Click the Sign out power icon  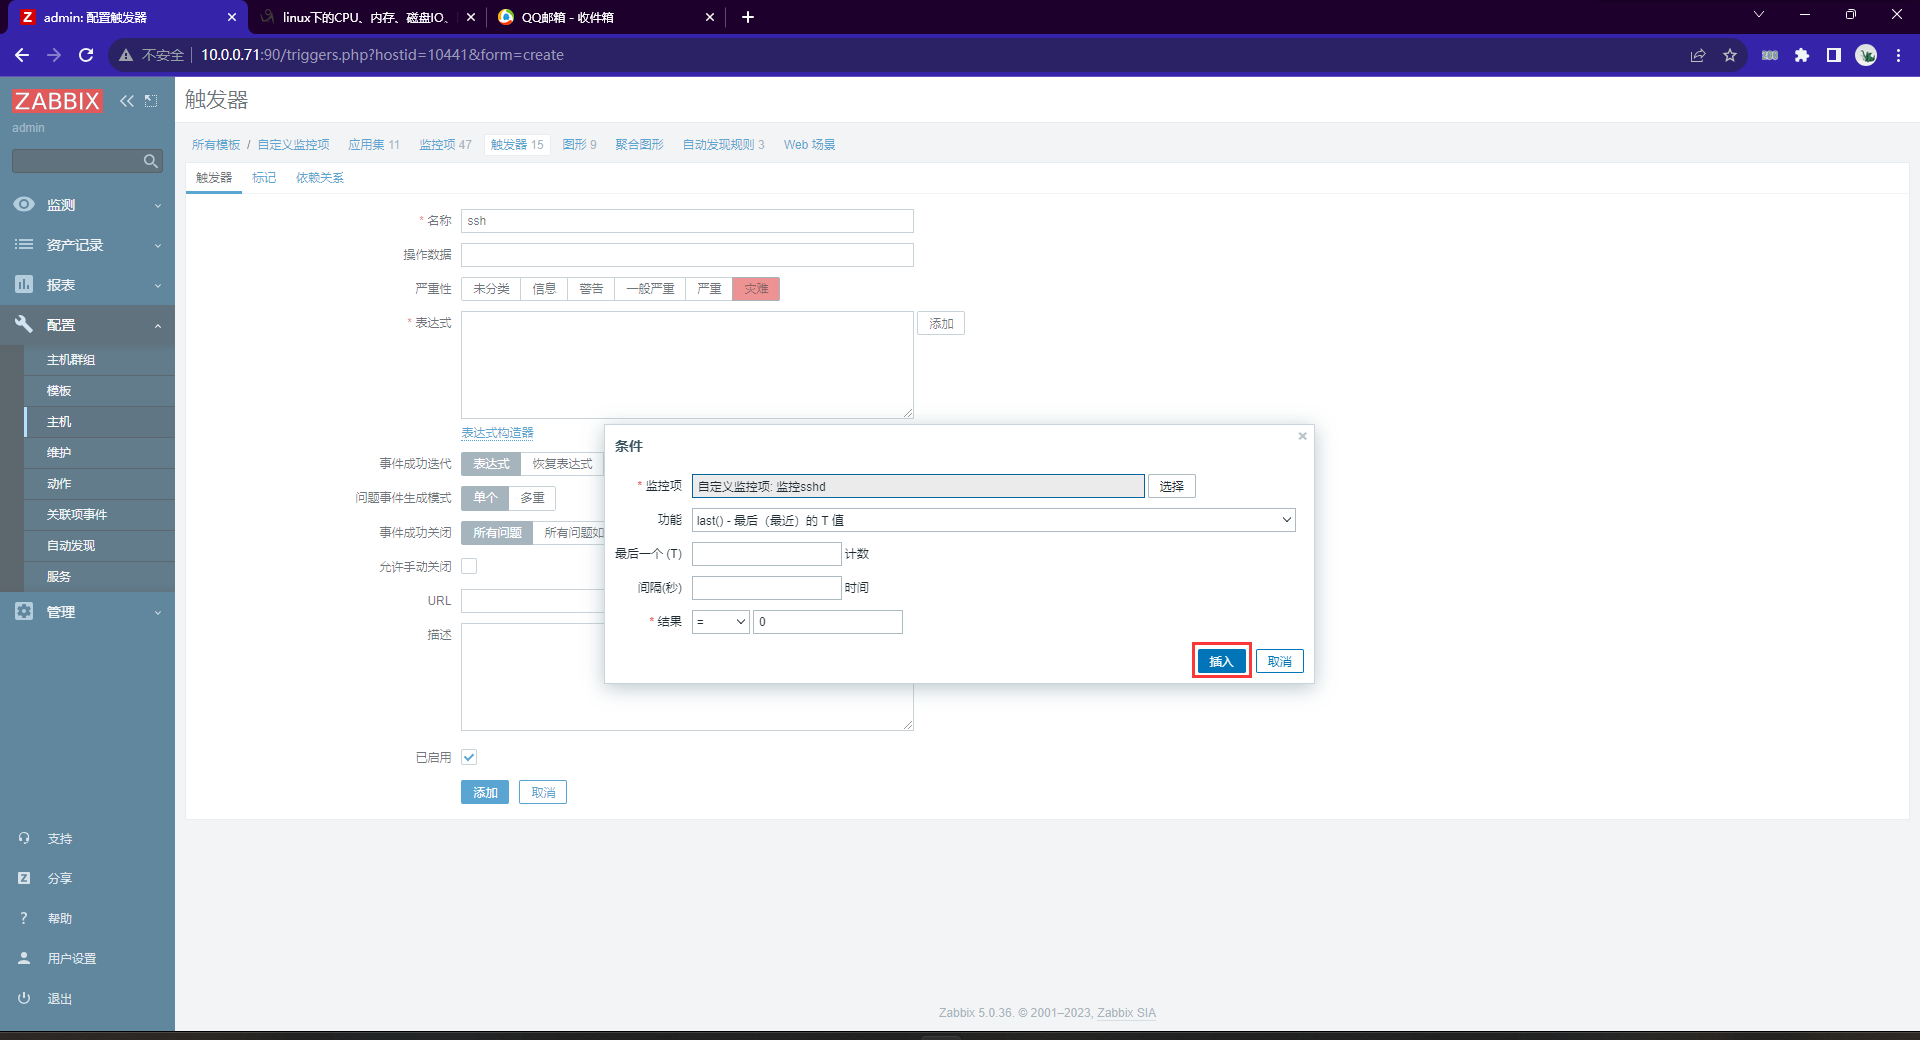pyautogui.click(x=24, y=998)
